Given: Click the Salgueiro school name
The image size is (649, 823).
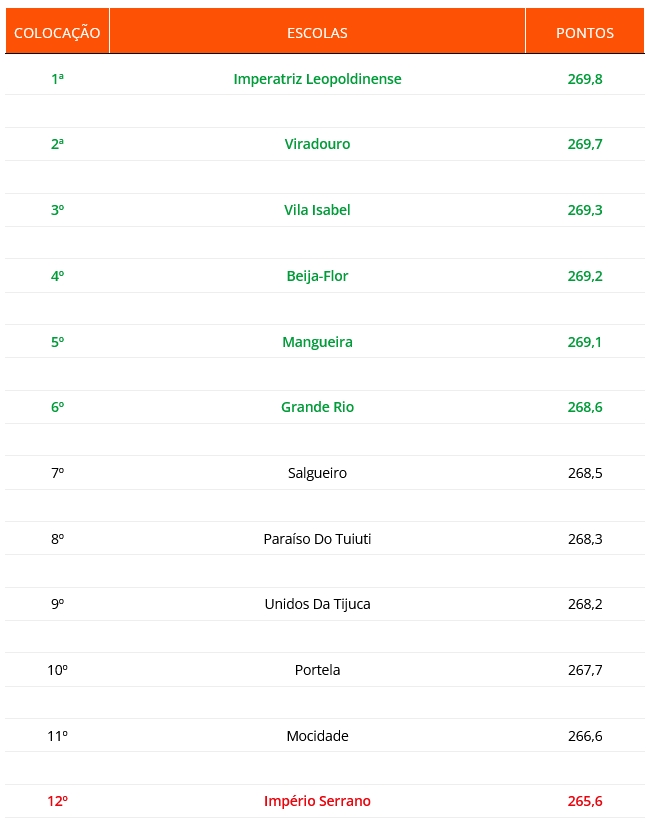Looking at the screenshot, I should pyautogui.click(x=317, y=473).
